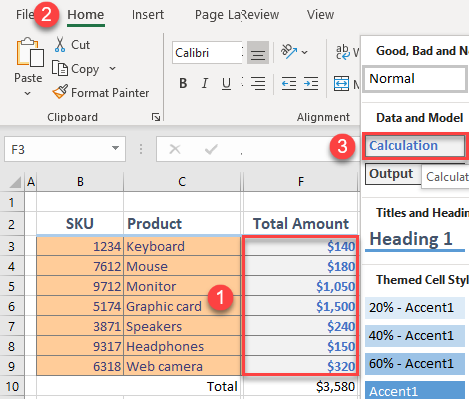469x399 pixels.
Task: Select the Product header cell
Action: point(182,224)
